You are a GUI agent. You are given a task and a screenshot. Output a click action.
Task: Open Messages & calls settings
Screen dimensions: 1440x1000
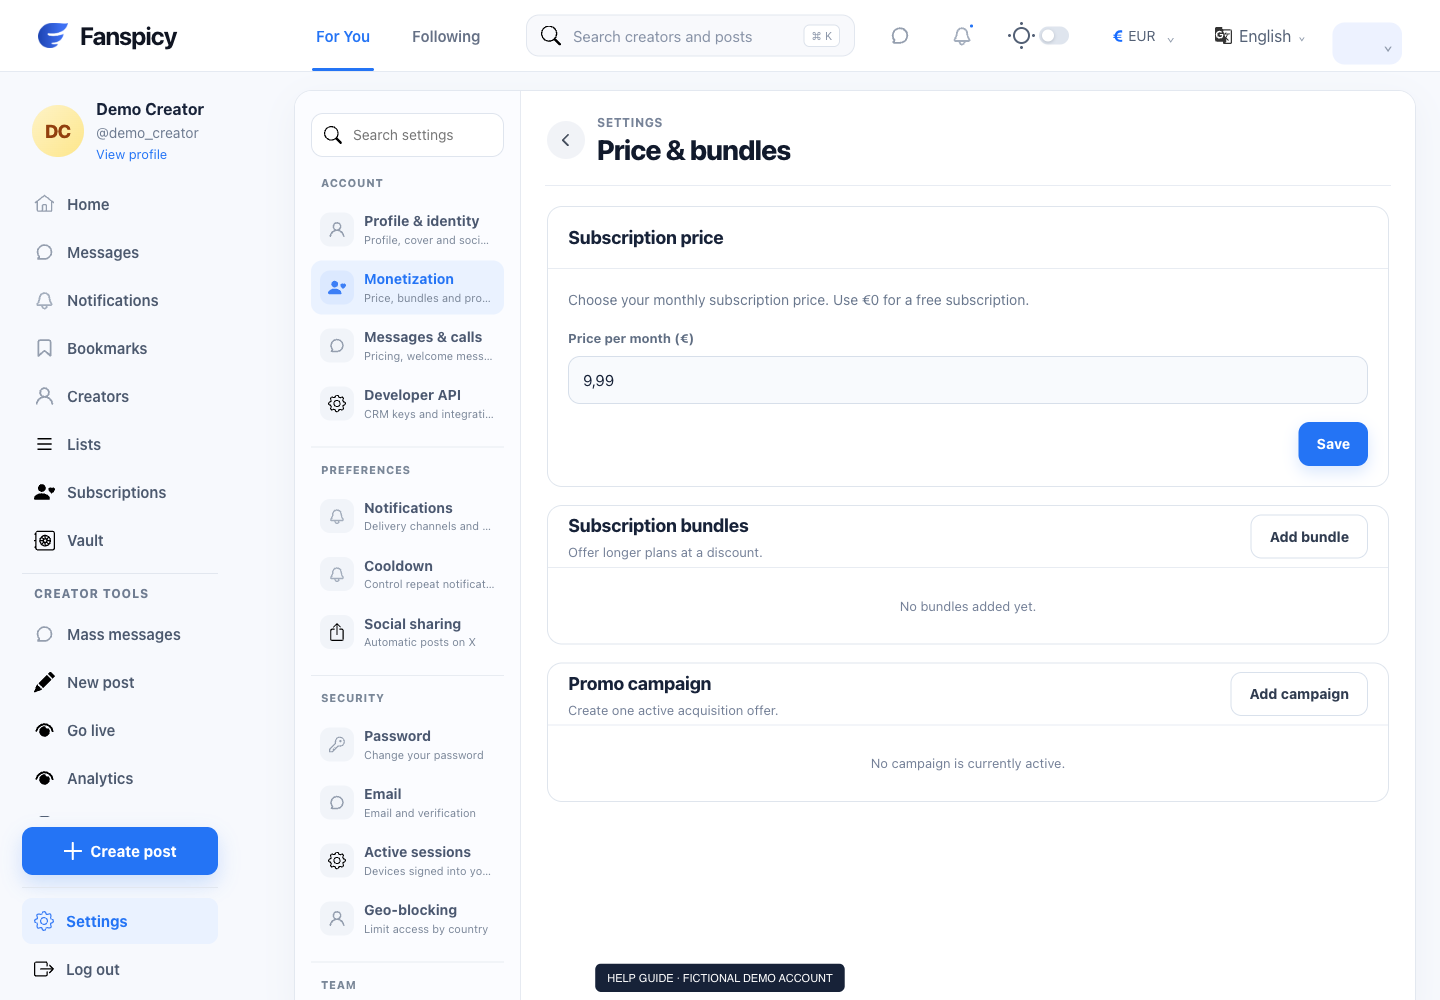click(407, 345)
